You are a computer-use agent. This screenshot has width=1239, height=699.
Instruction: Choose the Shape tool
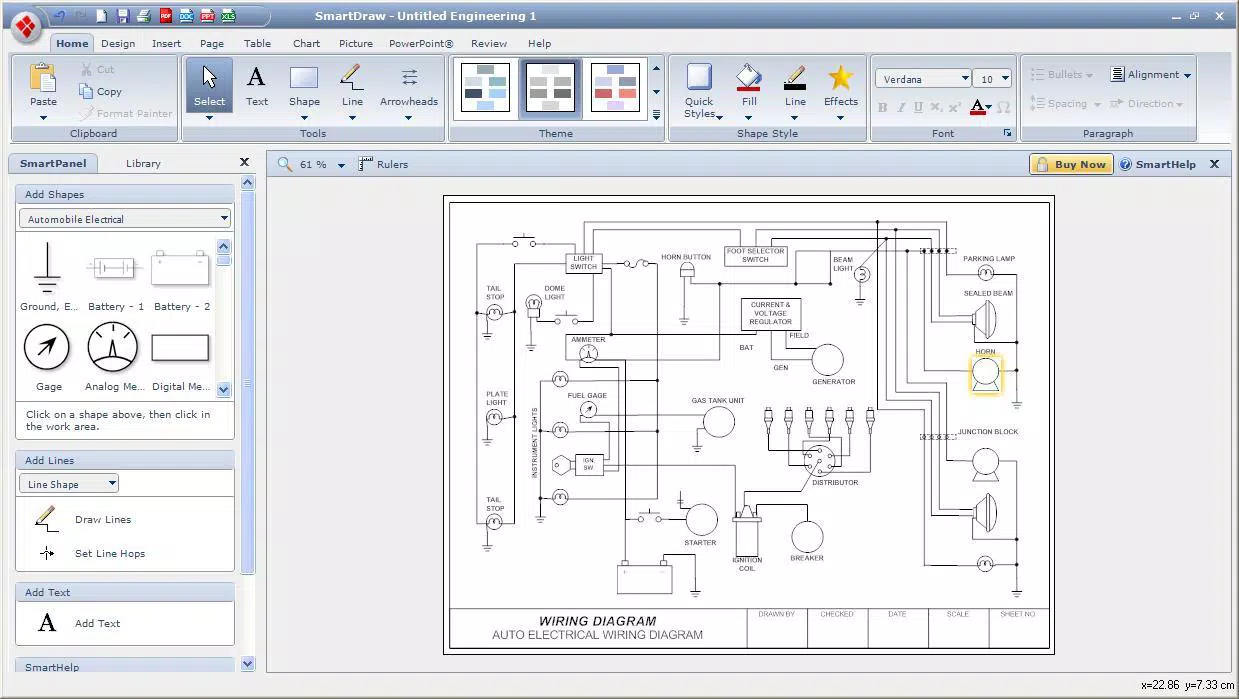pos(304,84)
